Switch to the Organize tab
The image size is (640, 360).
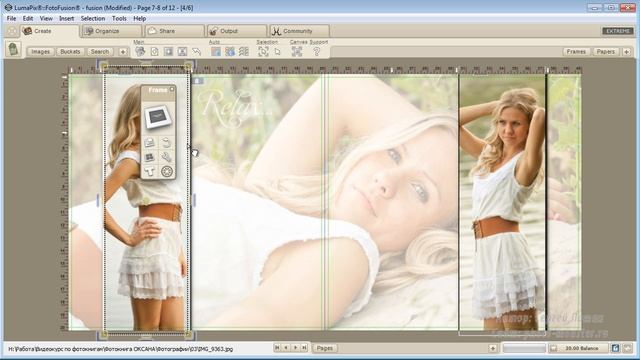click(x=112, y=31)
